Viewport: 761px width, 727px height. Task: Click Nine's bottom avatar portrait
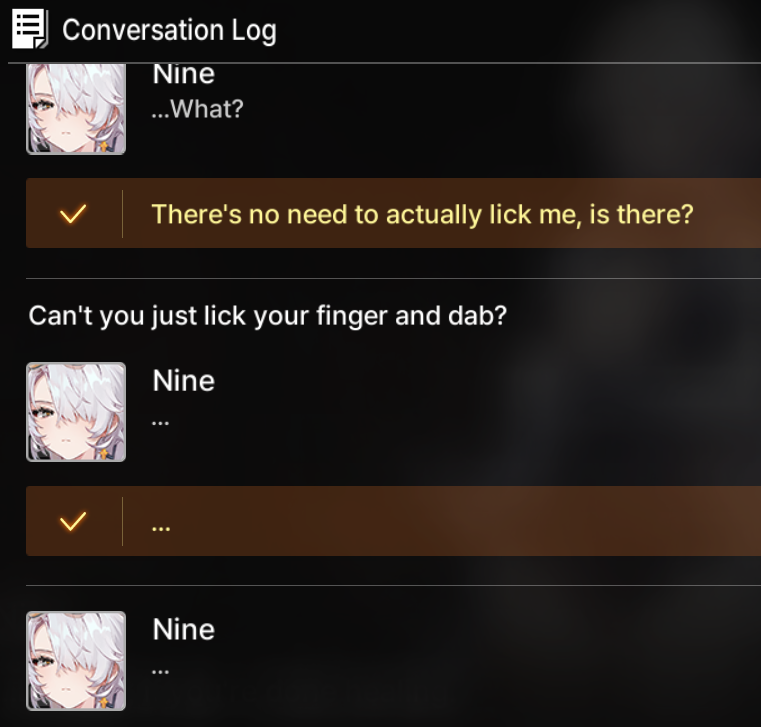(76, 661)
